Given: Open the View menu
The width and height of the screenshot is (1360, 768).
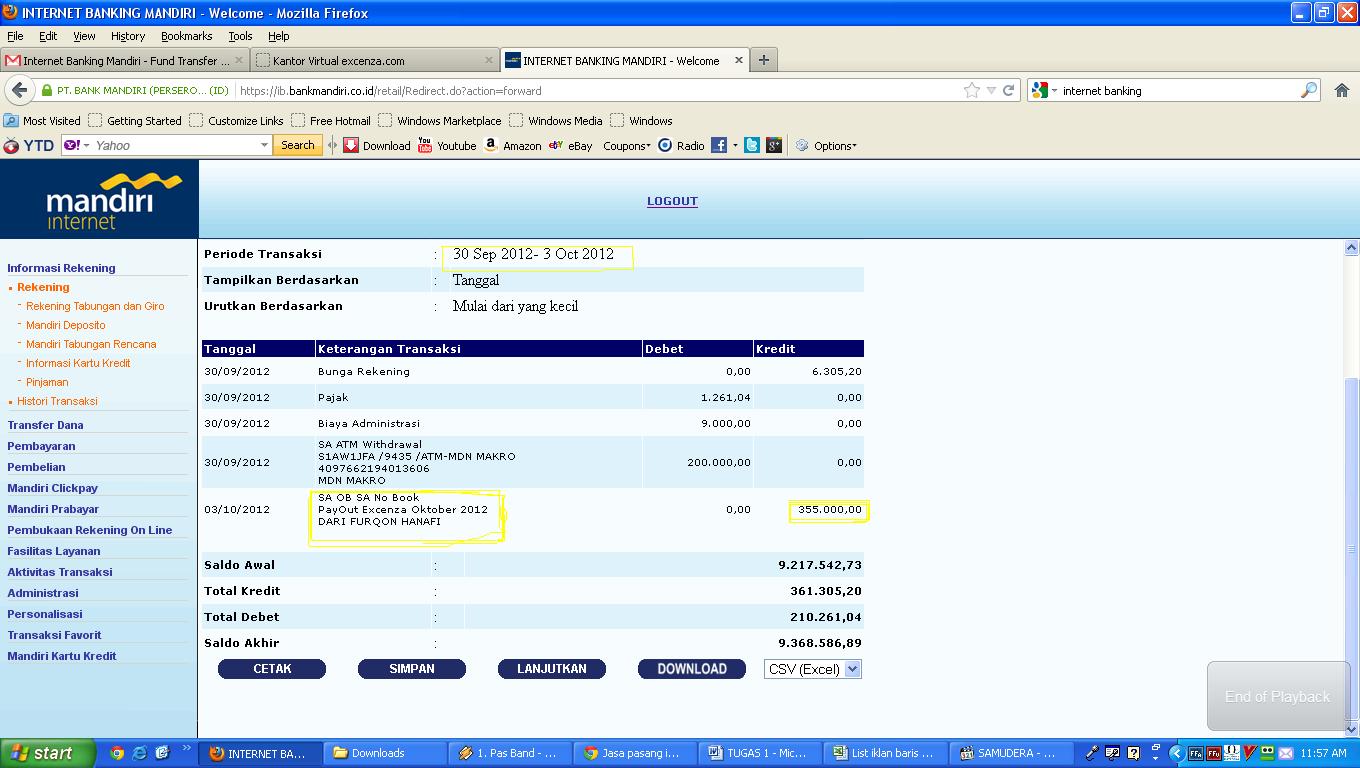Looking at the screenshot, I should (84, 36).
